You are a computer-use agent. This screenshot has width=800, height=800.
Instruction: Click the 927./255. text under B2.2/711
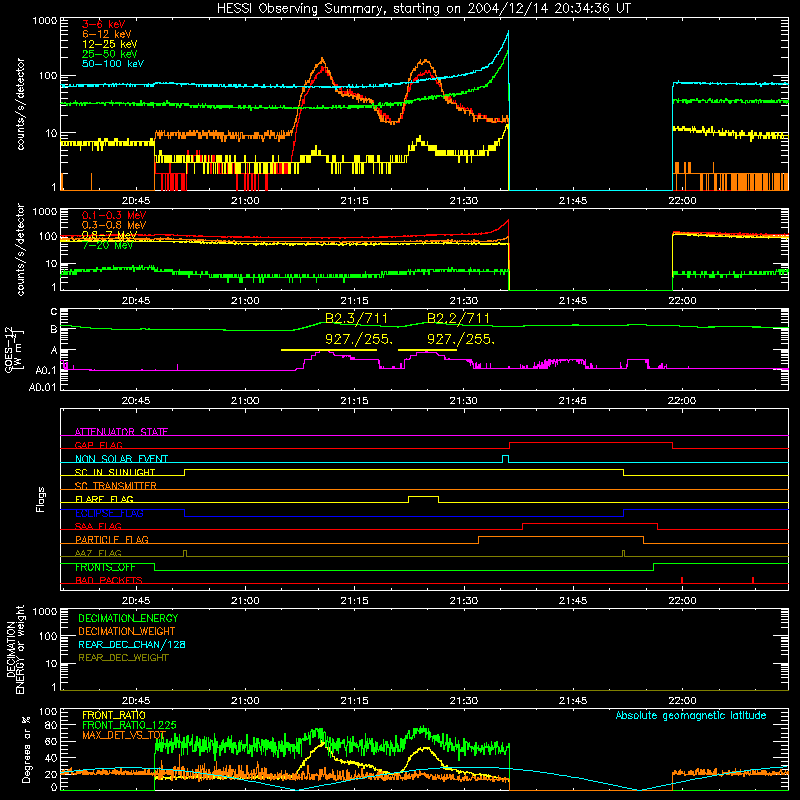461,339
